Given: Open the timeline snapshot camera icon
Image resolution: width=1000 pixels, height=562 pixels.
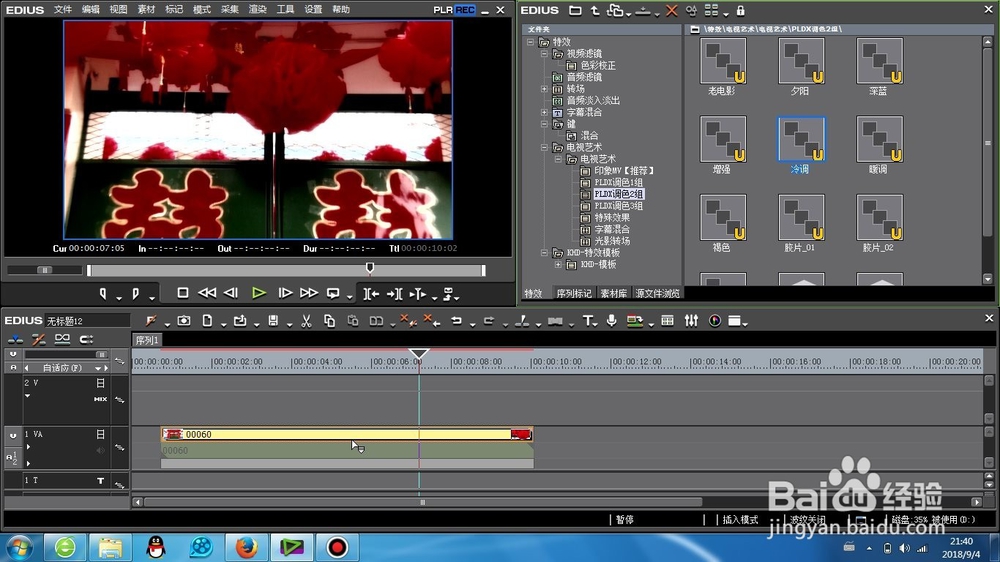Looking at the screenshot, I should pyautogui.click(x=184, y=321).
